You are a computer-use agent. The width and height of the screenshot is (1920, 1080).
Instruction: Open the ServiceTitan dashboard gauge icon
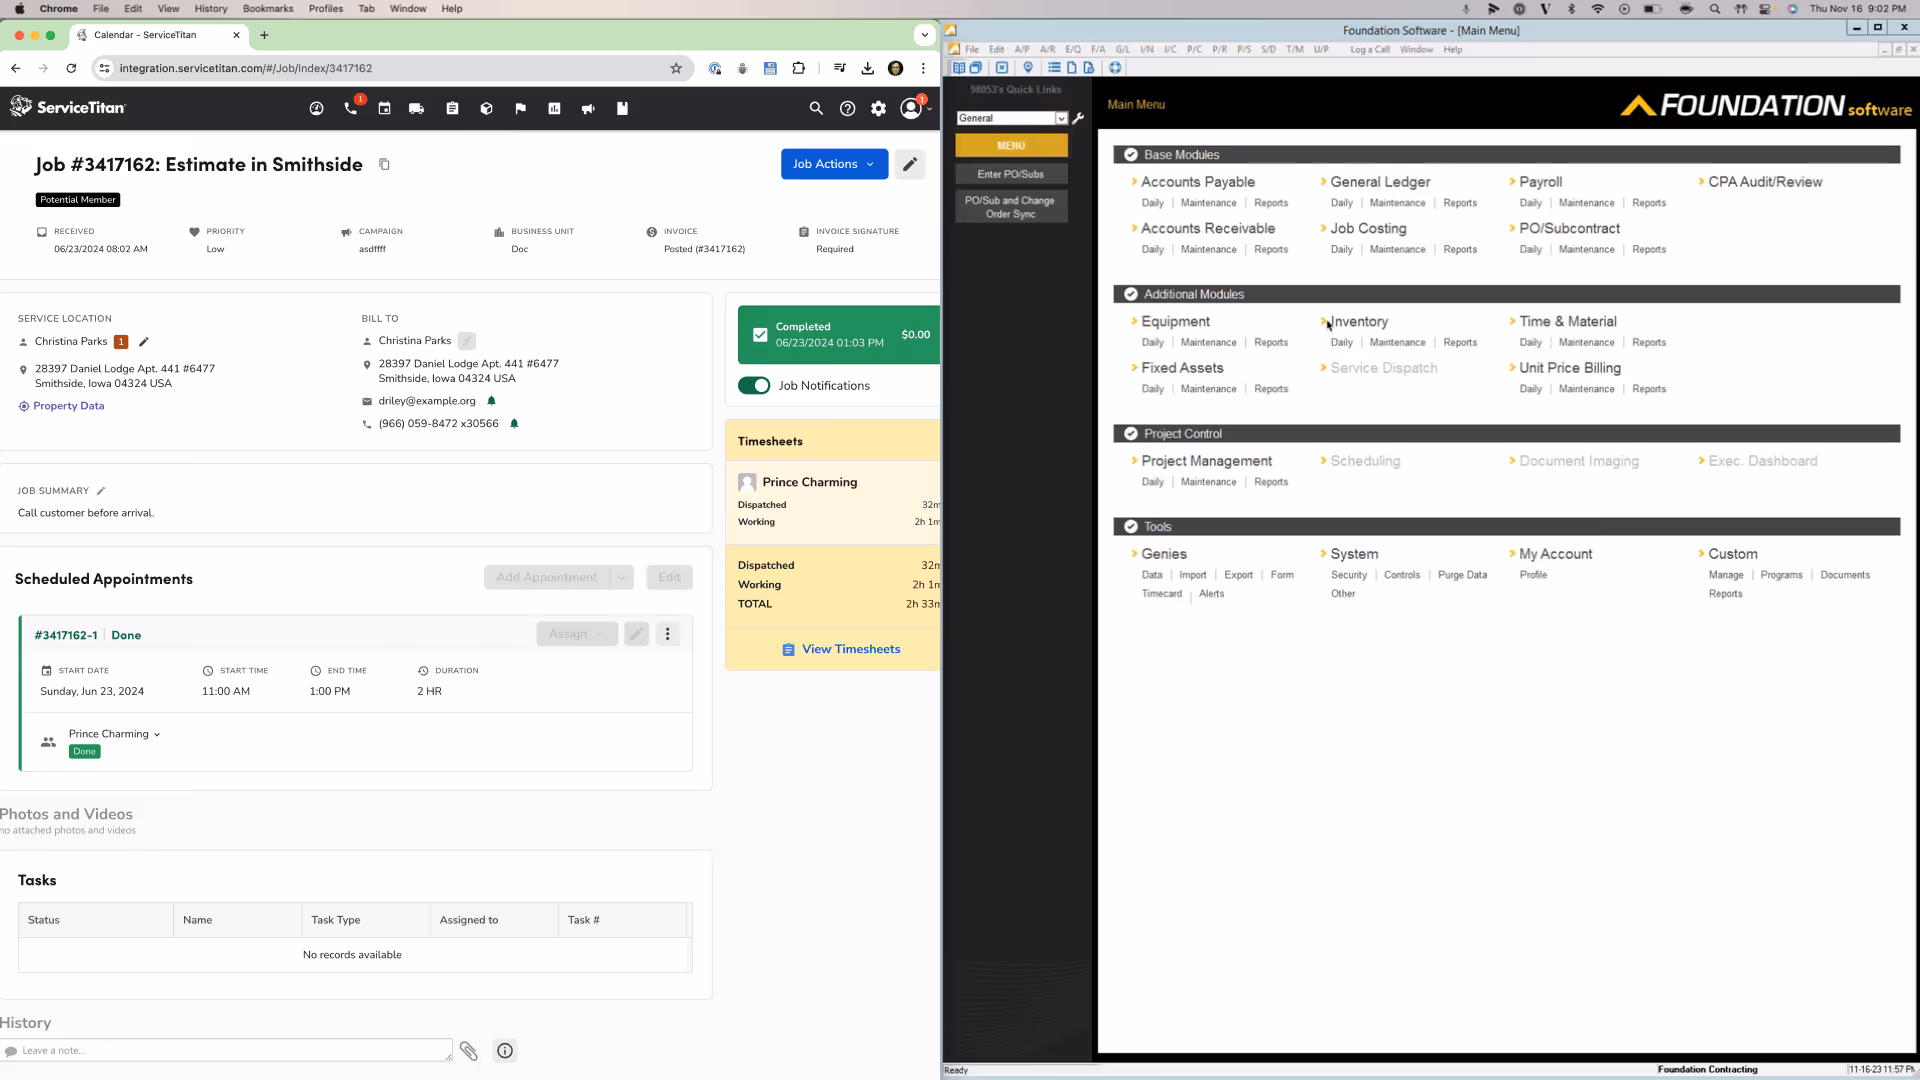click(x=316, y=108)
